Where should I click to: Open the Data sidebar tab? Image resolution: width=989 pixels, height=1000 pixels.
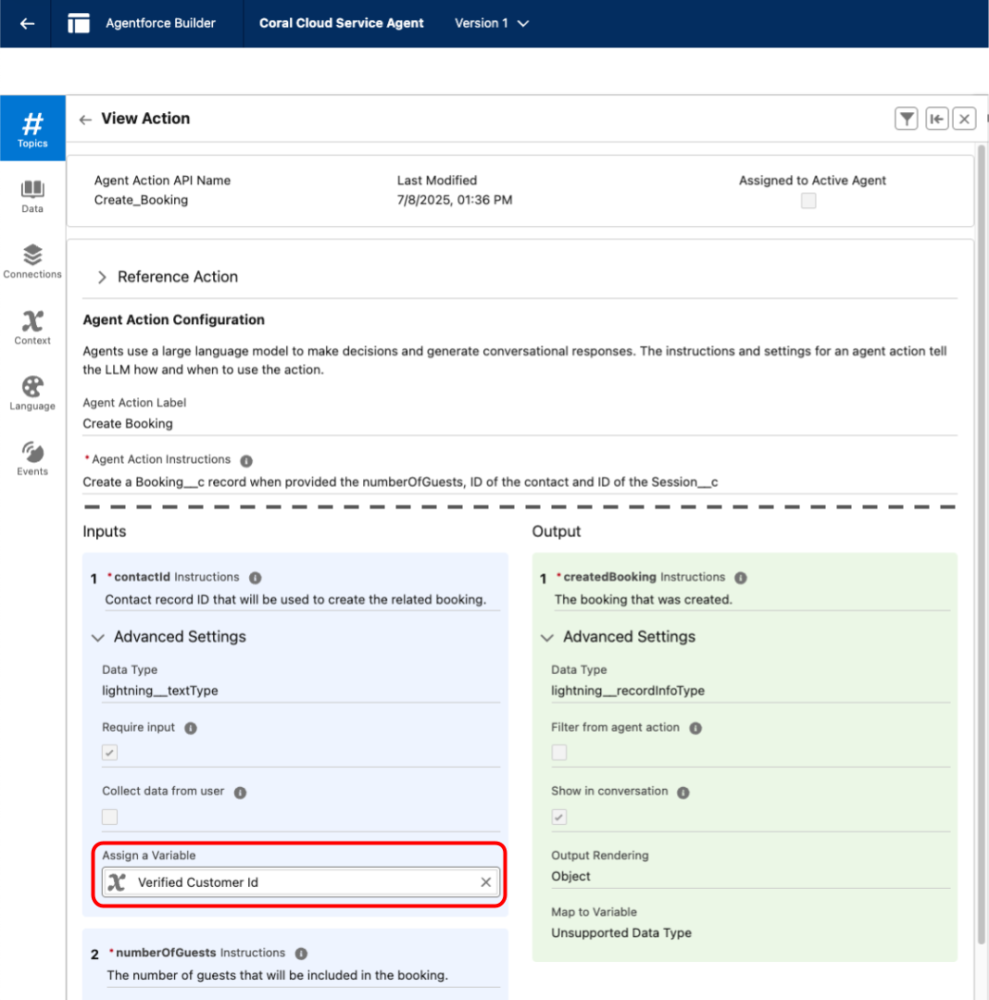coord(33,196)
